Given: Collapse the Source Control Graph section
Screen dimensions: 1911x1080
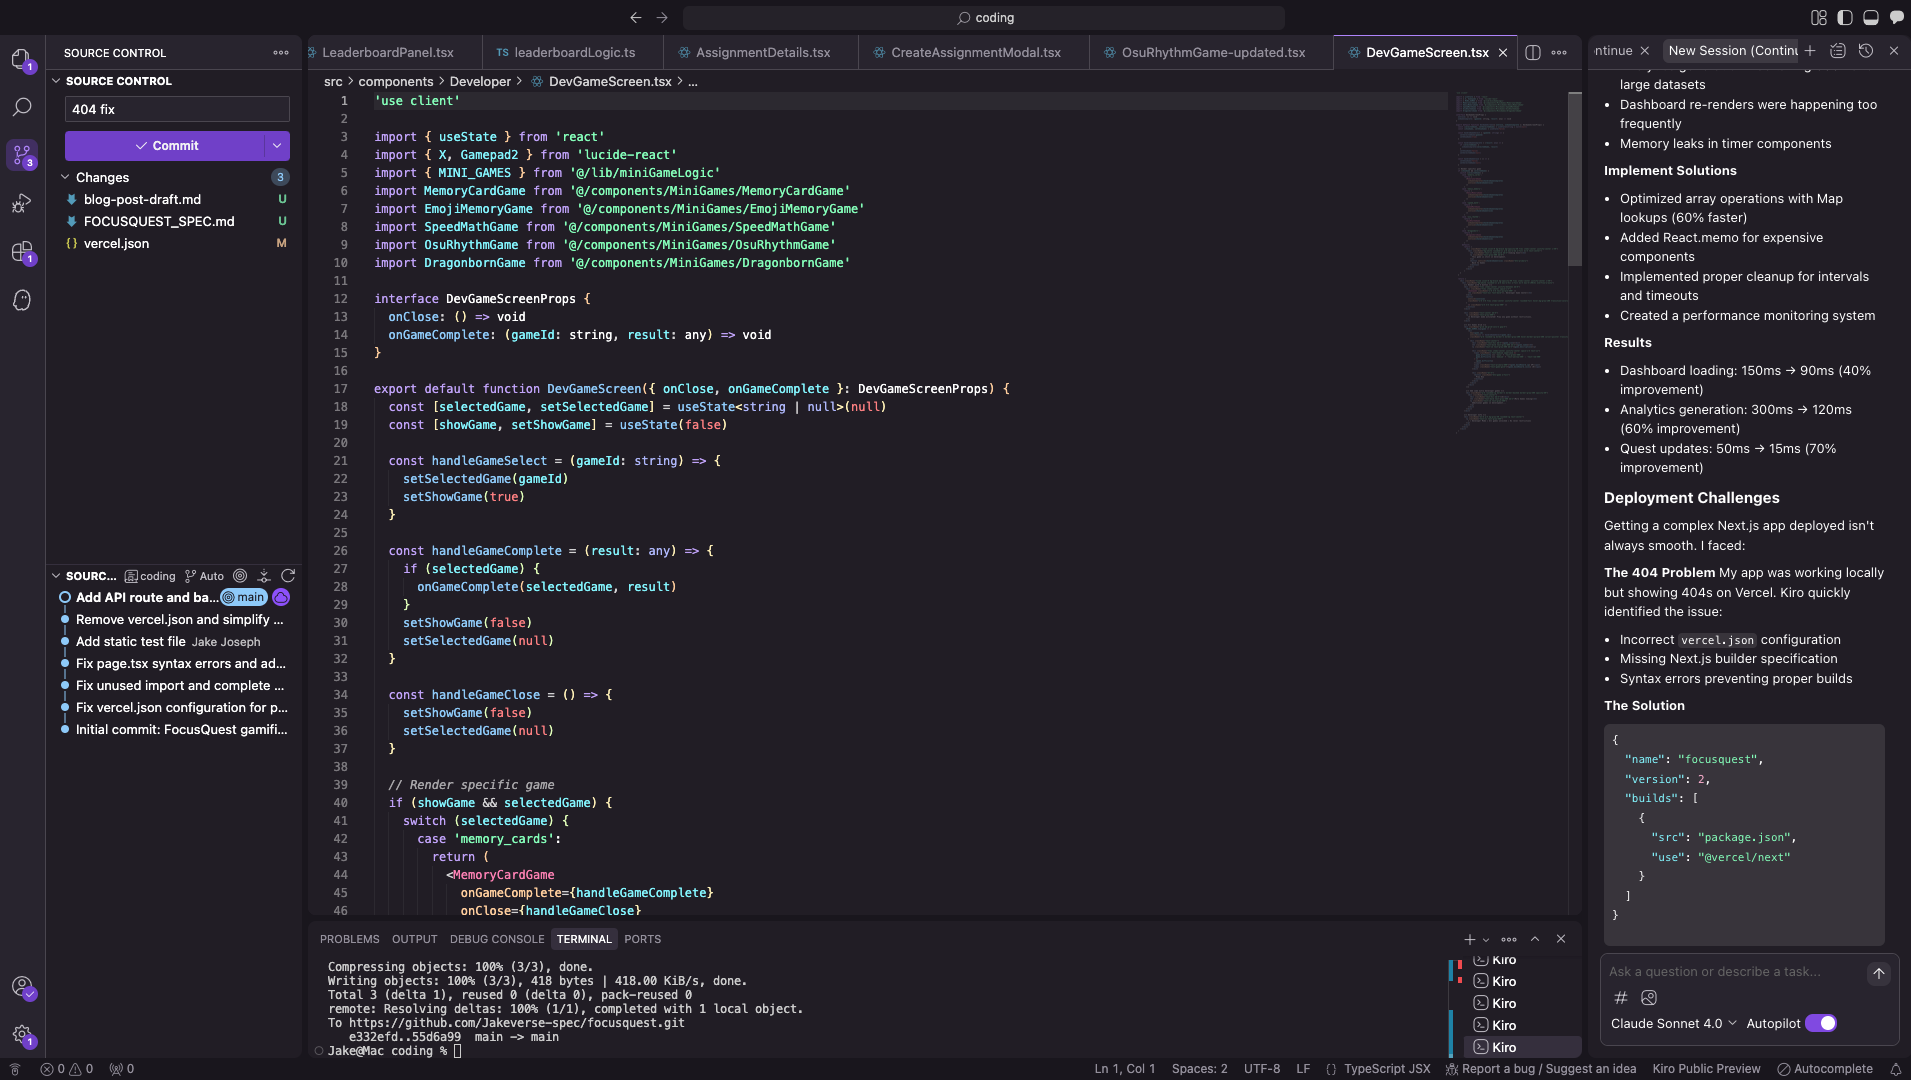Looking at the screenshot, I should point(57,576).
